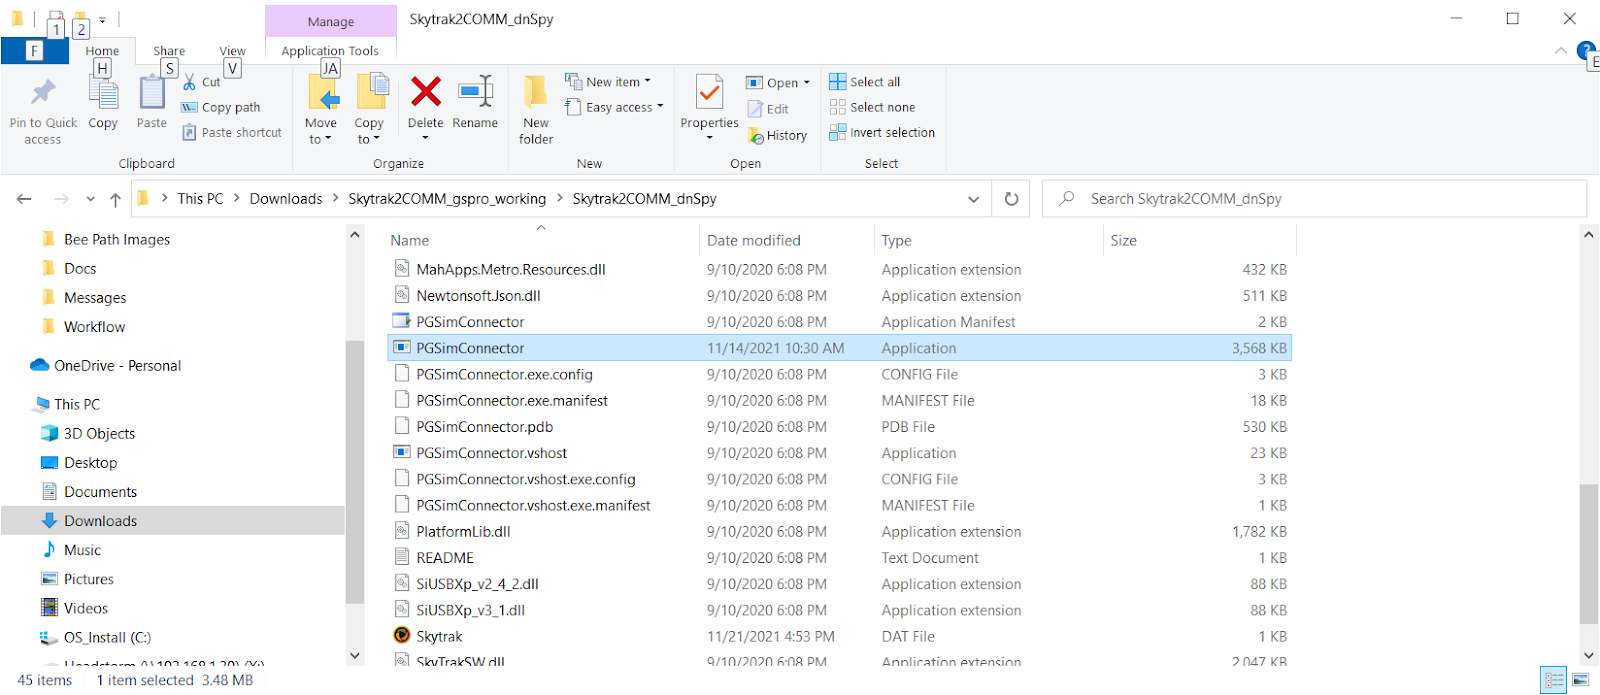Select the README text document

(839, 557)
